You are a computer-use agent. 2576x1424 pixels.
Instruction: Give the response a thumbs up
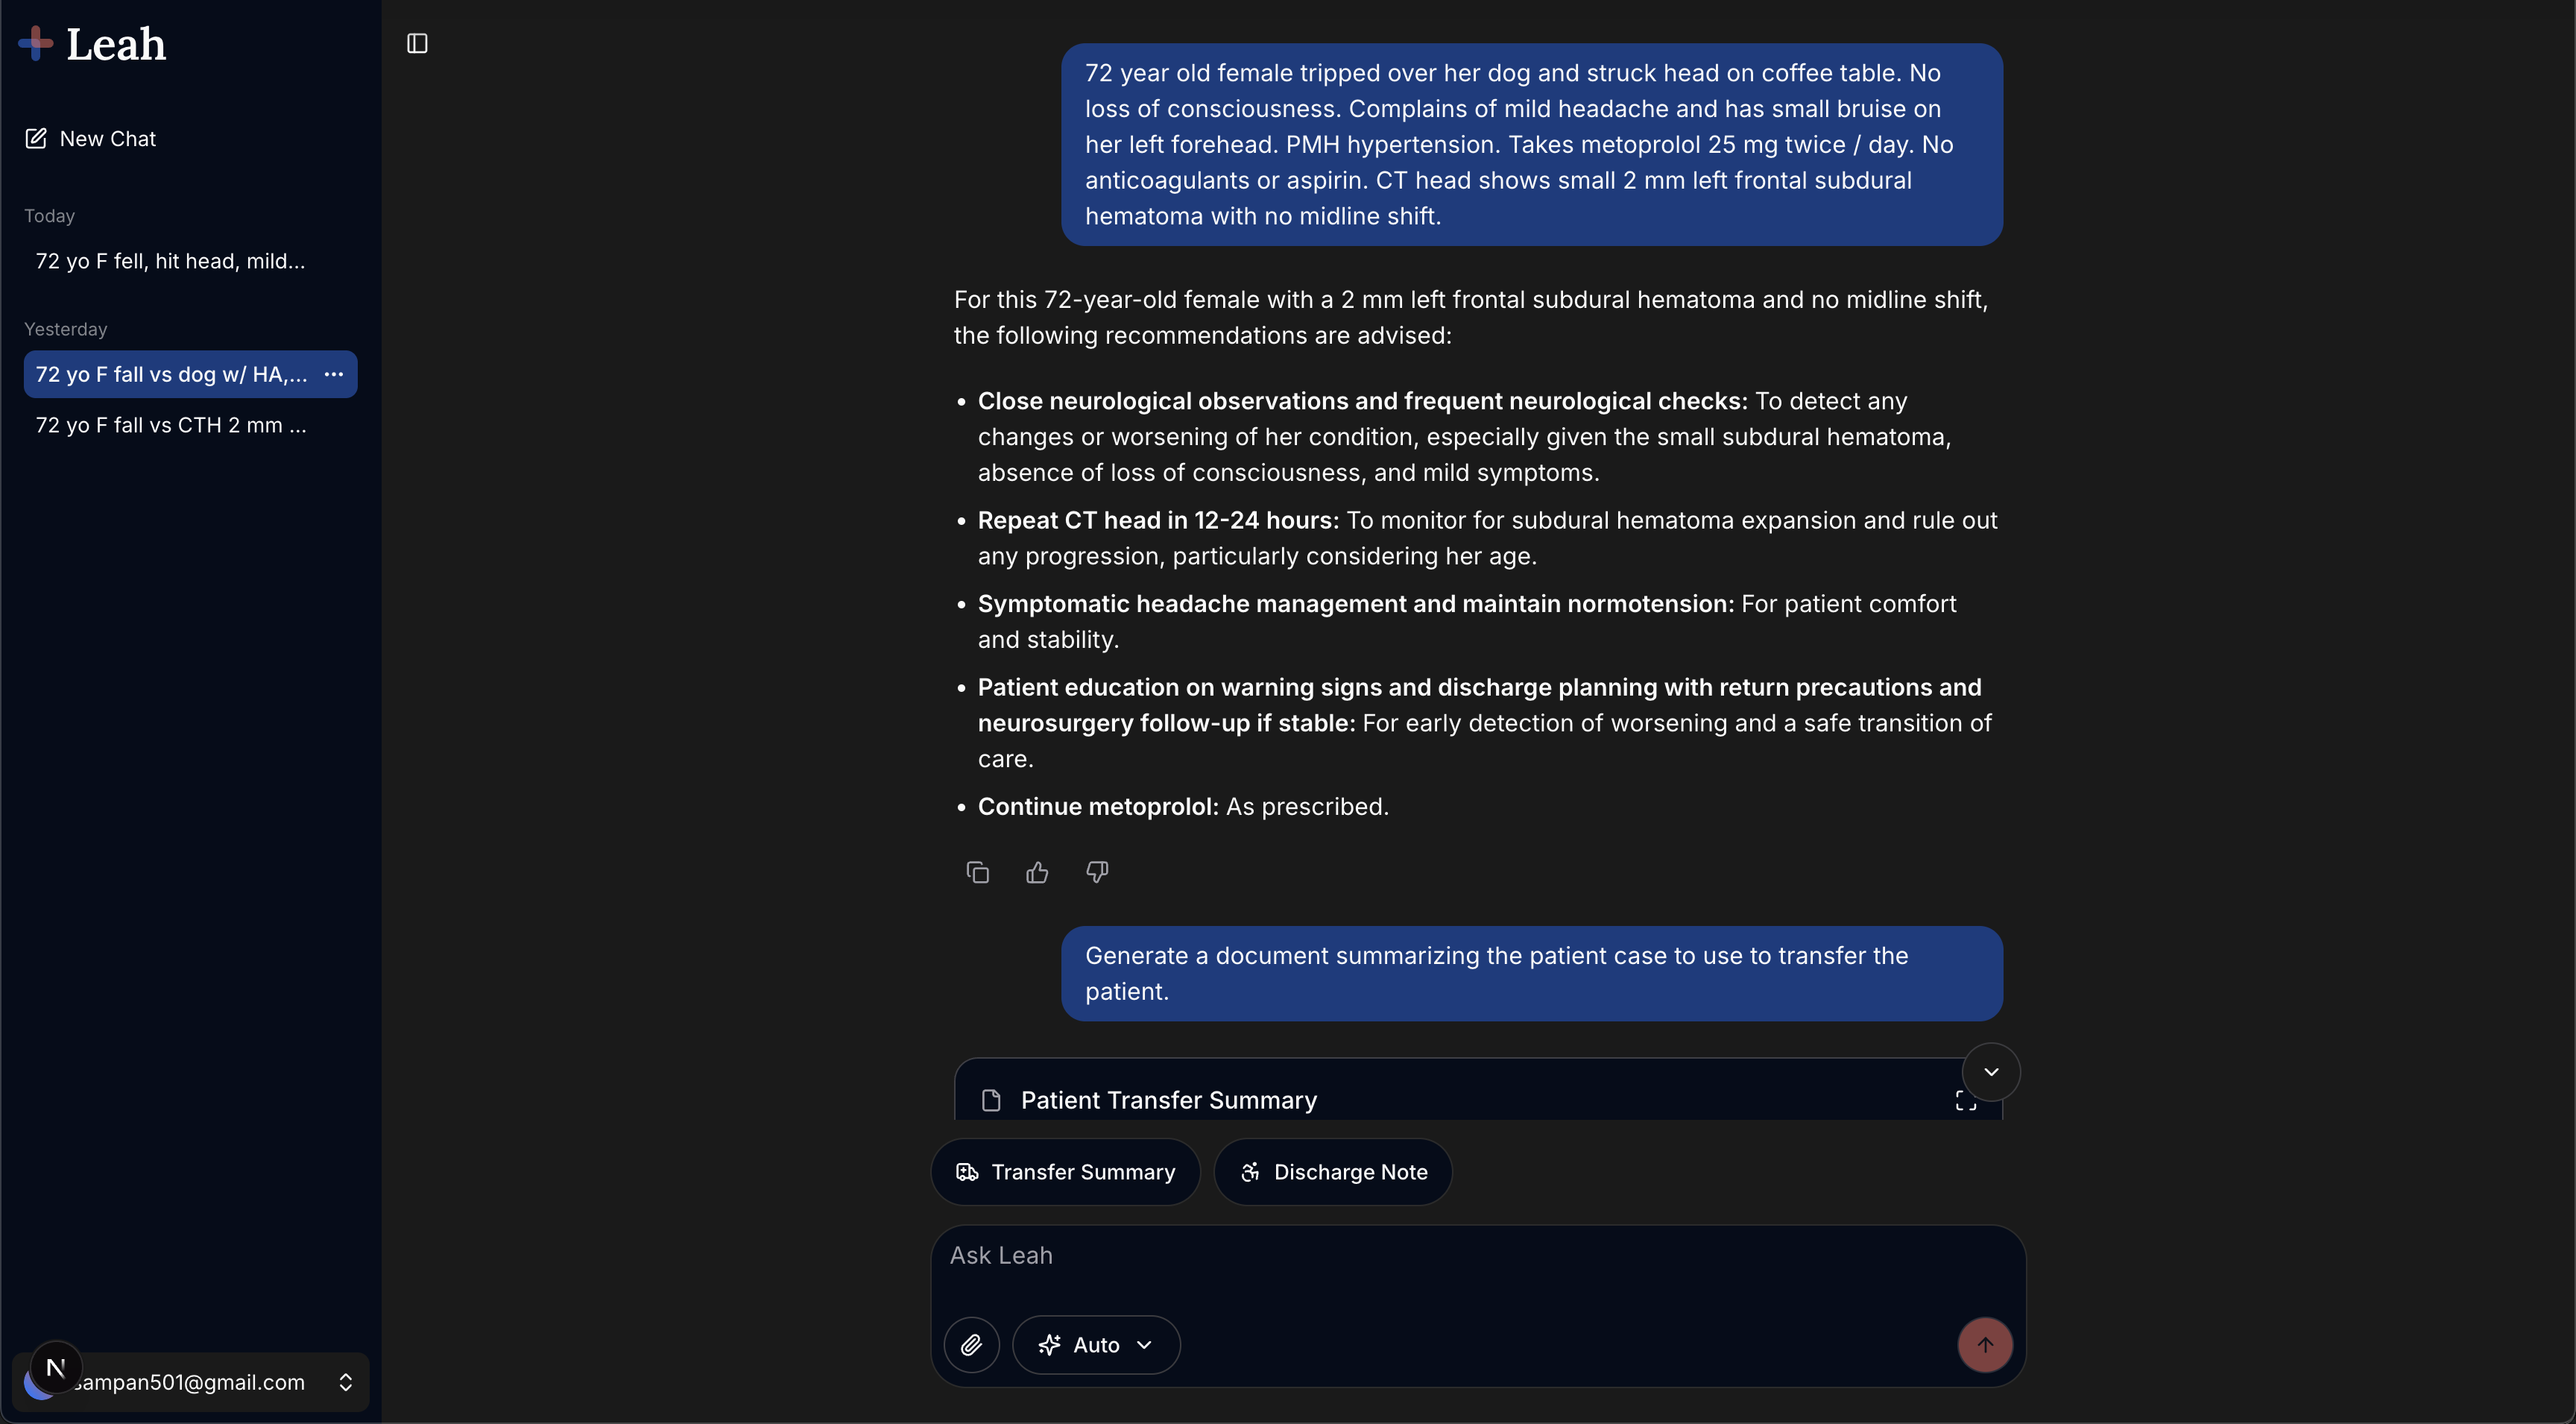tap(1037, 873)
